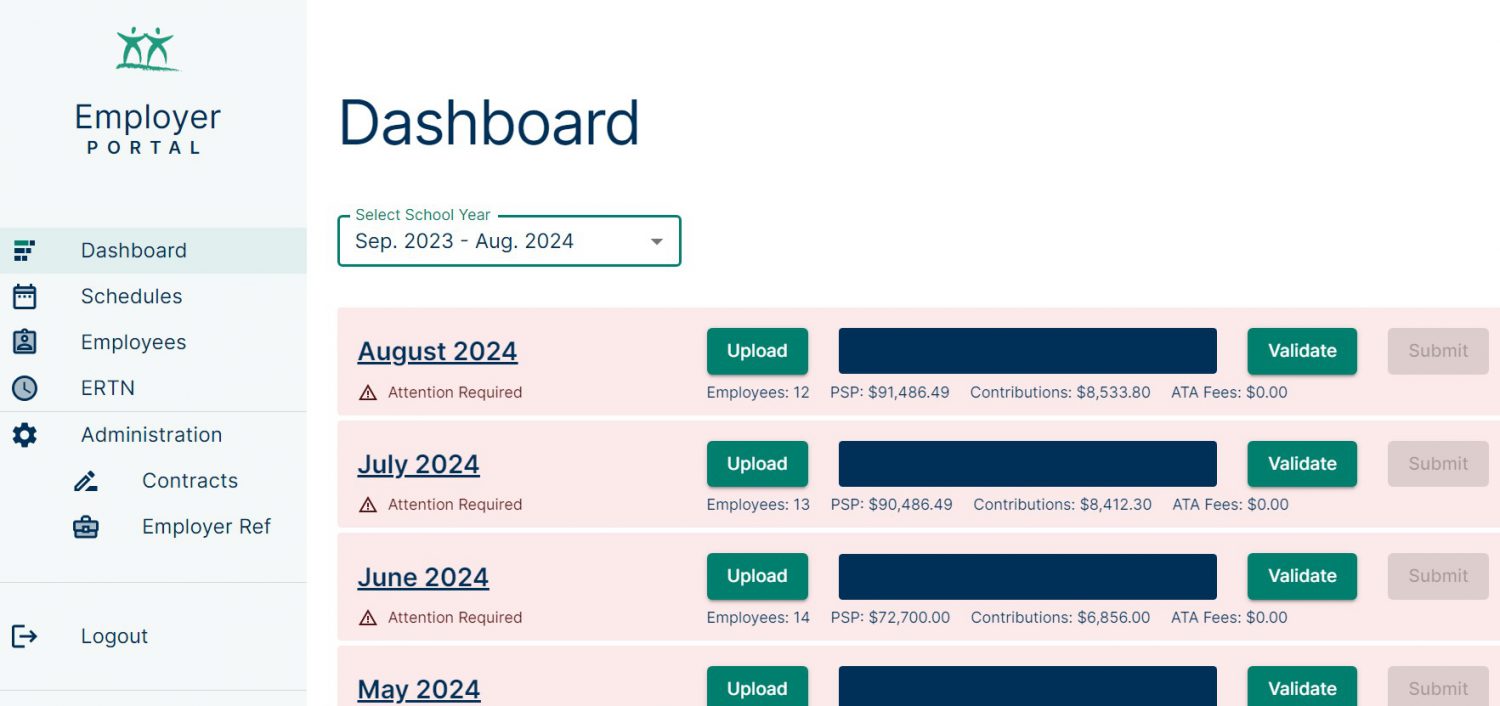
Task: Click the August 2024 progress bar
Action: click(x=1027, y=351)
